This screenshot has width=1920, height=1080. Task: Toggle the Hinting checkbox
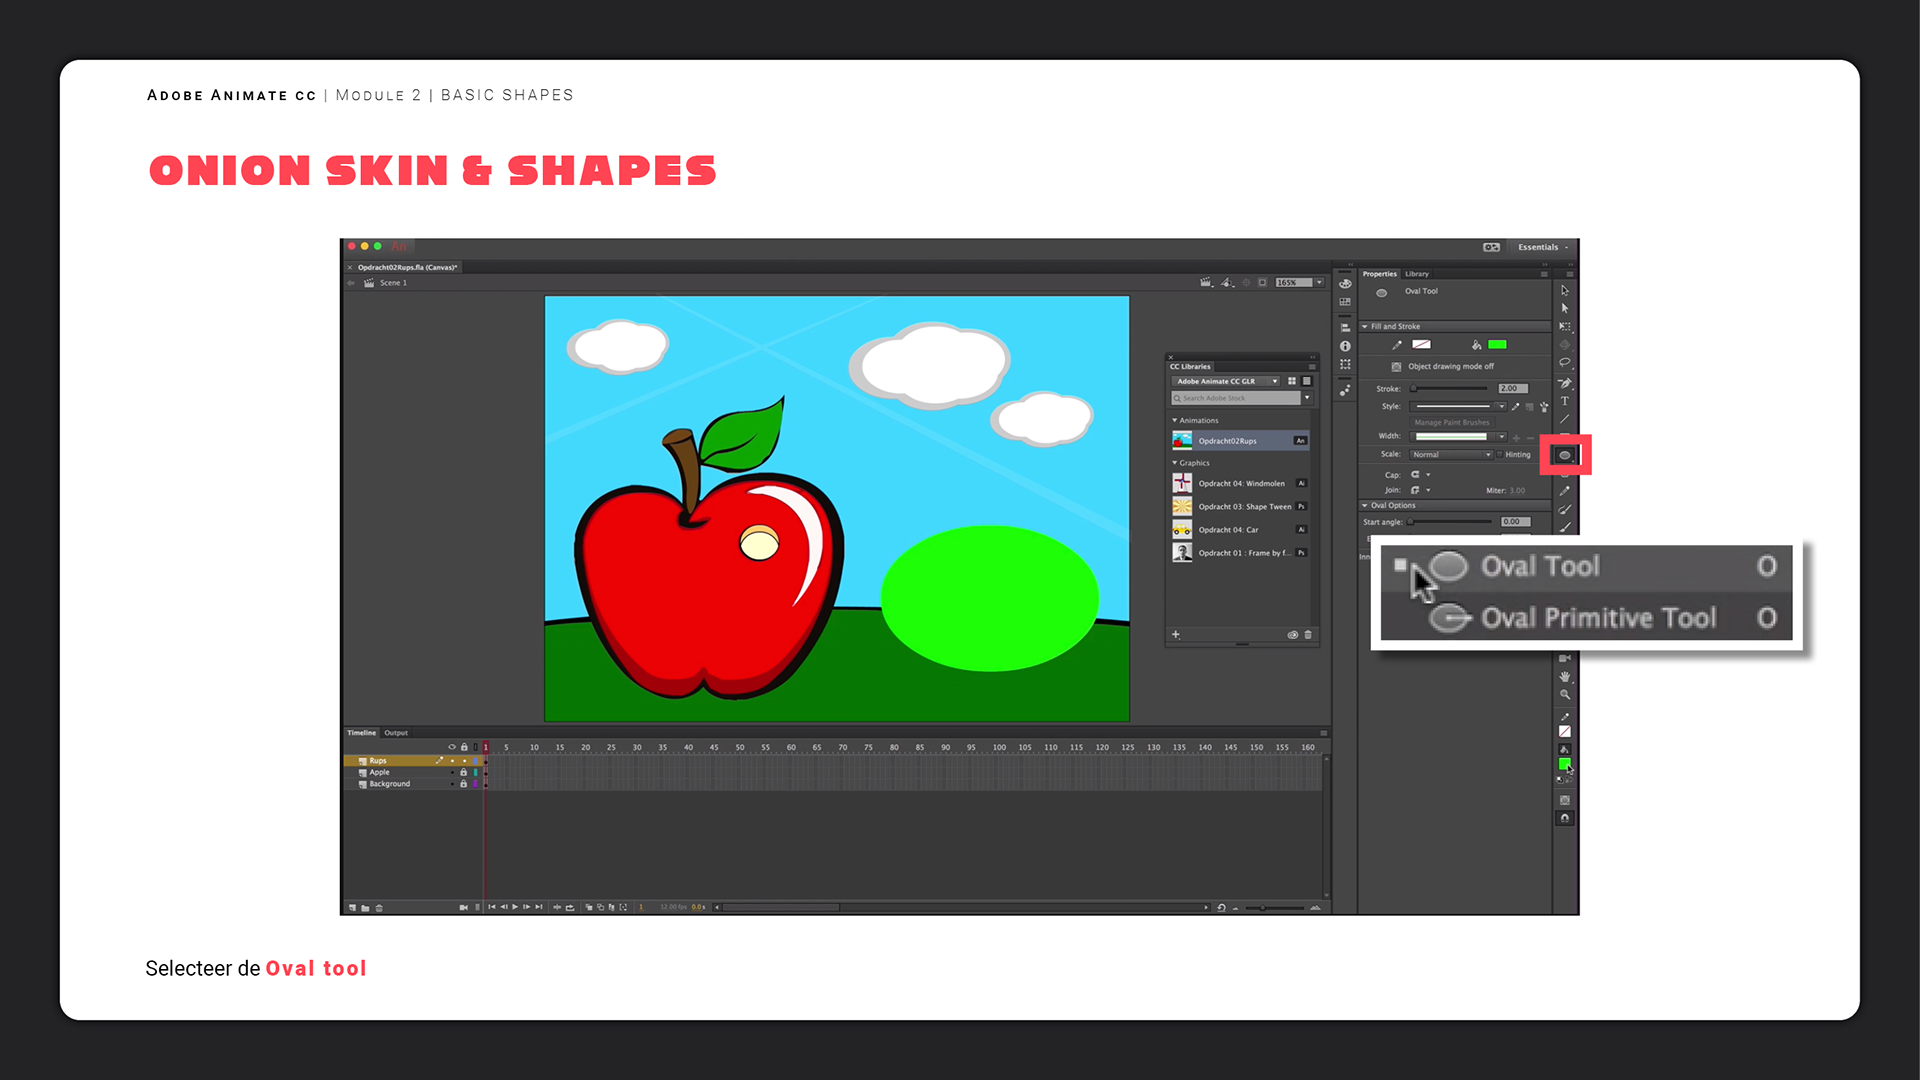tap(1500, 454)
